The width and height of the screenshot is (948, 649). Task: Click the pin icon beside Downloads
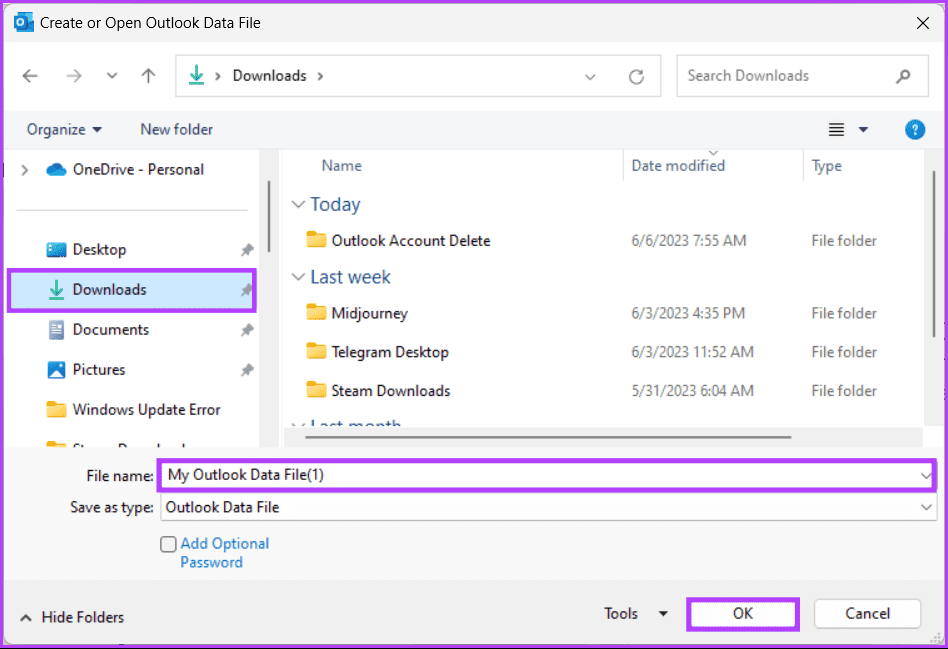coord(245,290)
